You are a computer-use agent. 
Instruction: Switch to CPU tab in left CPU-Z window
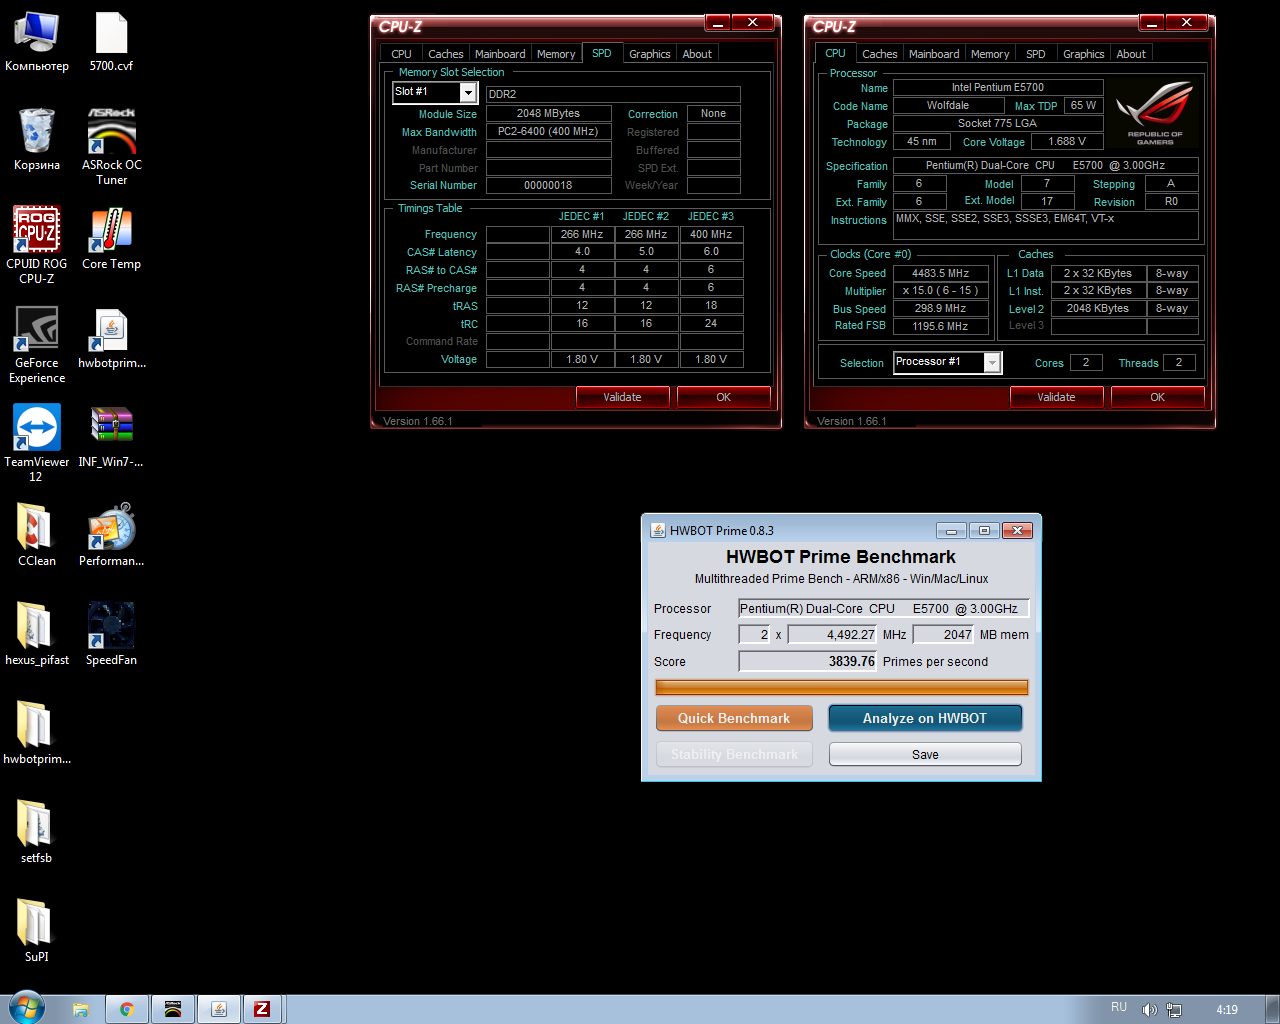[401, 54]
